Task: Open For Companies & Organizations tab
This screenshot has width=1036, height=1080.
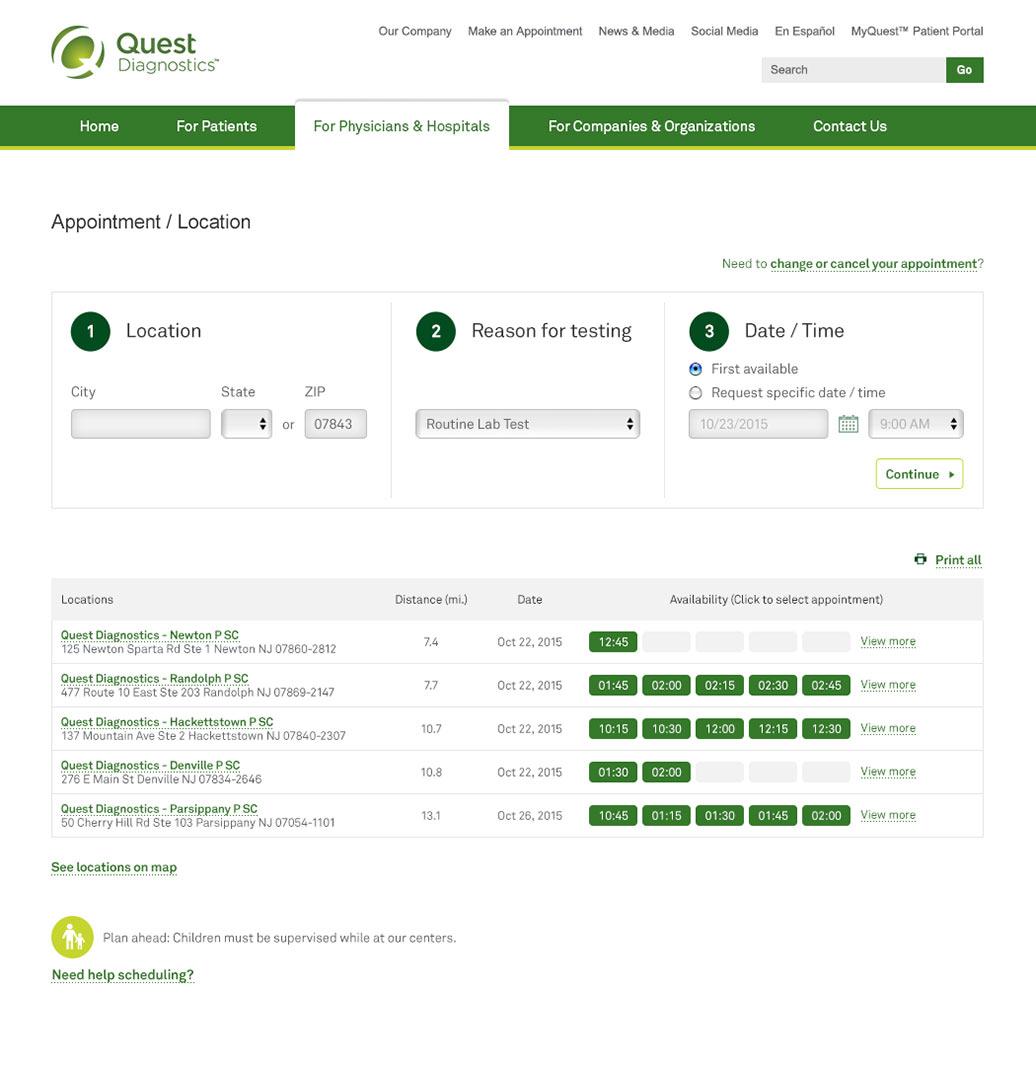Action: click(652, 126)
